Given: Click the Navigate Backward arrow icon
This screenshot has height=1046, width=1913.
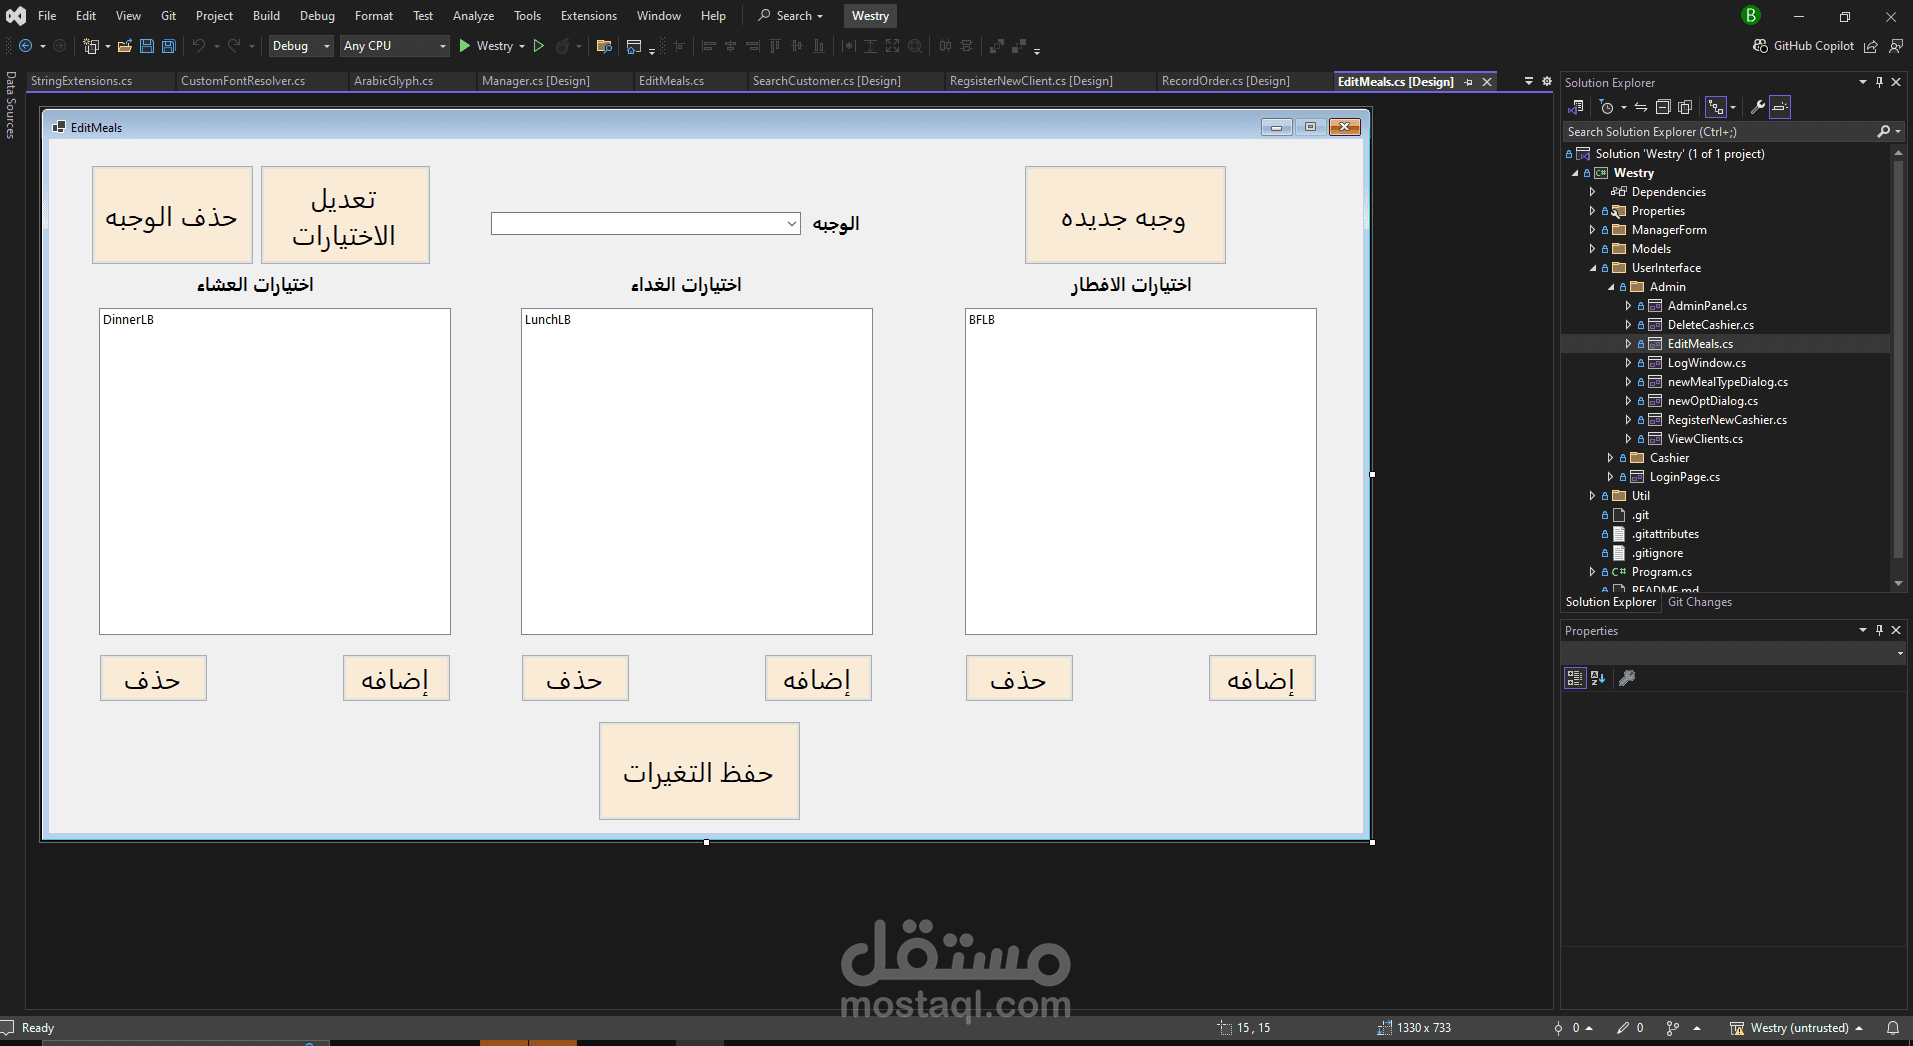Looking at the screenshot, I should (x=26, y=46).
